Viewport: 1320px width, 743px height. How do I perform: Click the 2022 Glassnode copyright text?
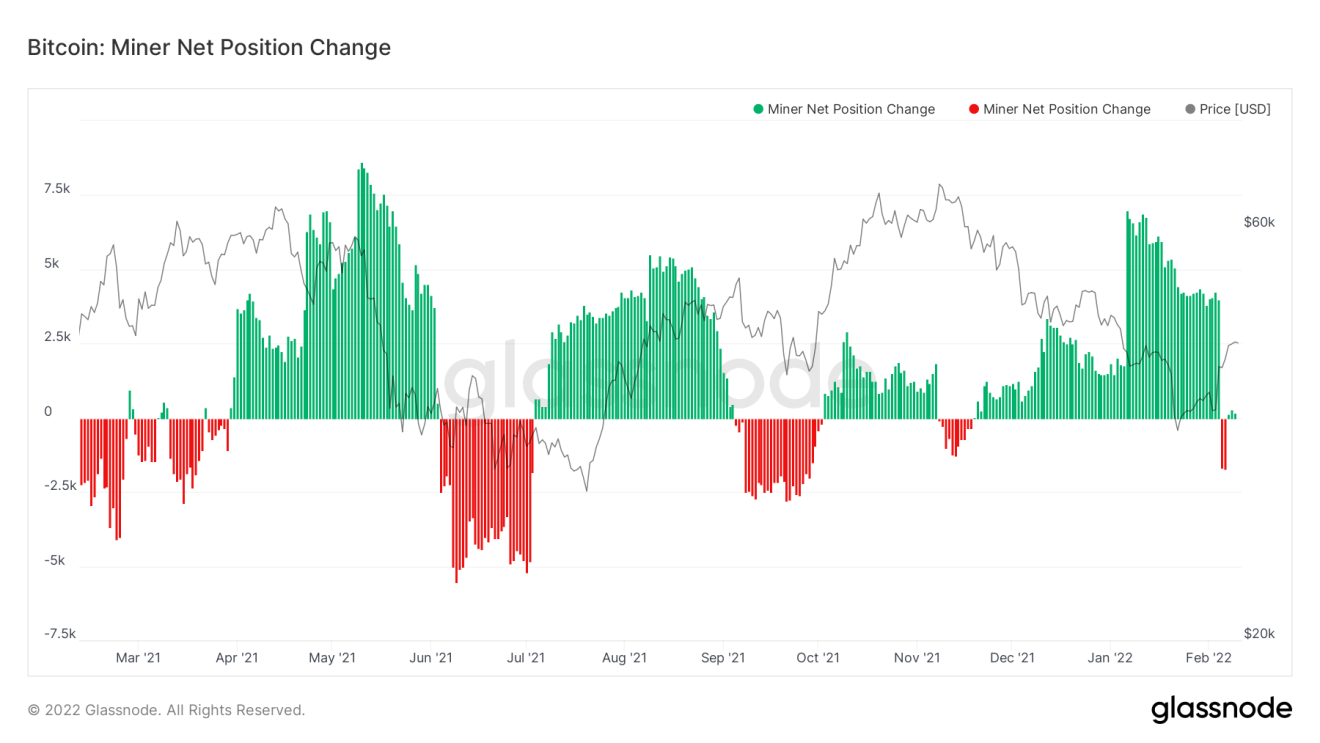tap(166, 710)
